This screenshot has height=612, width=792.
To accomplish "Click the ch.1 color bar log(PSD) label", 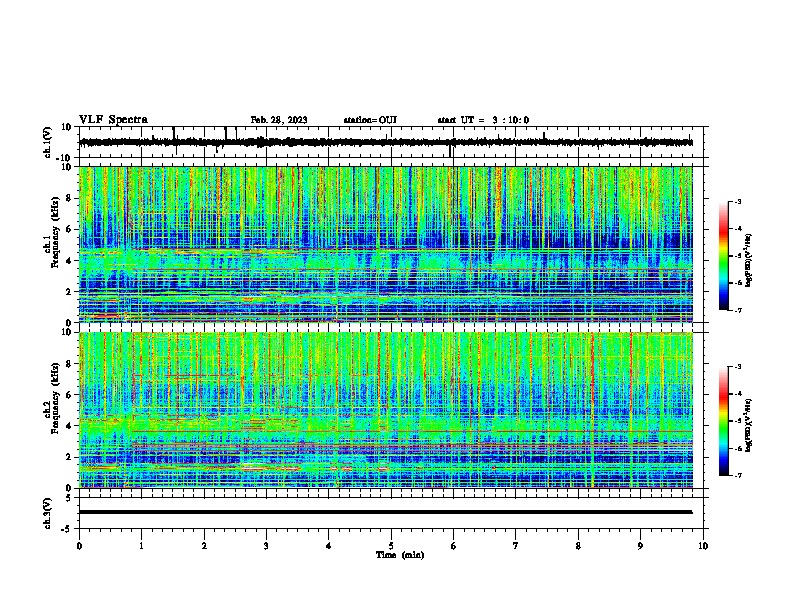I will point(748,261).
